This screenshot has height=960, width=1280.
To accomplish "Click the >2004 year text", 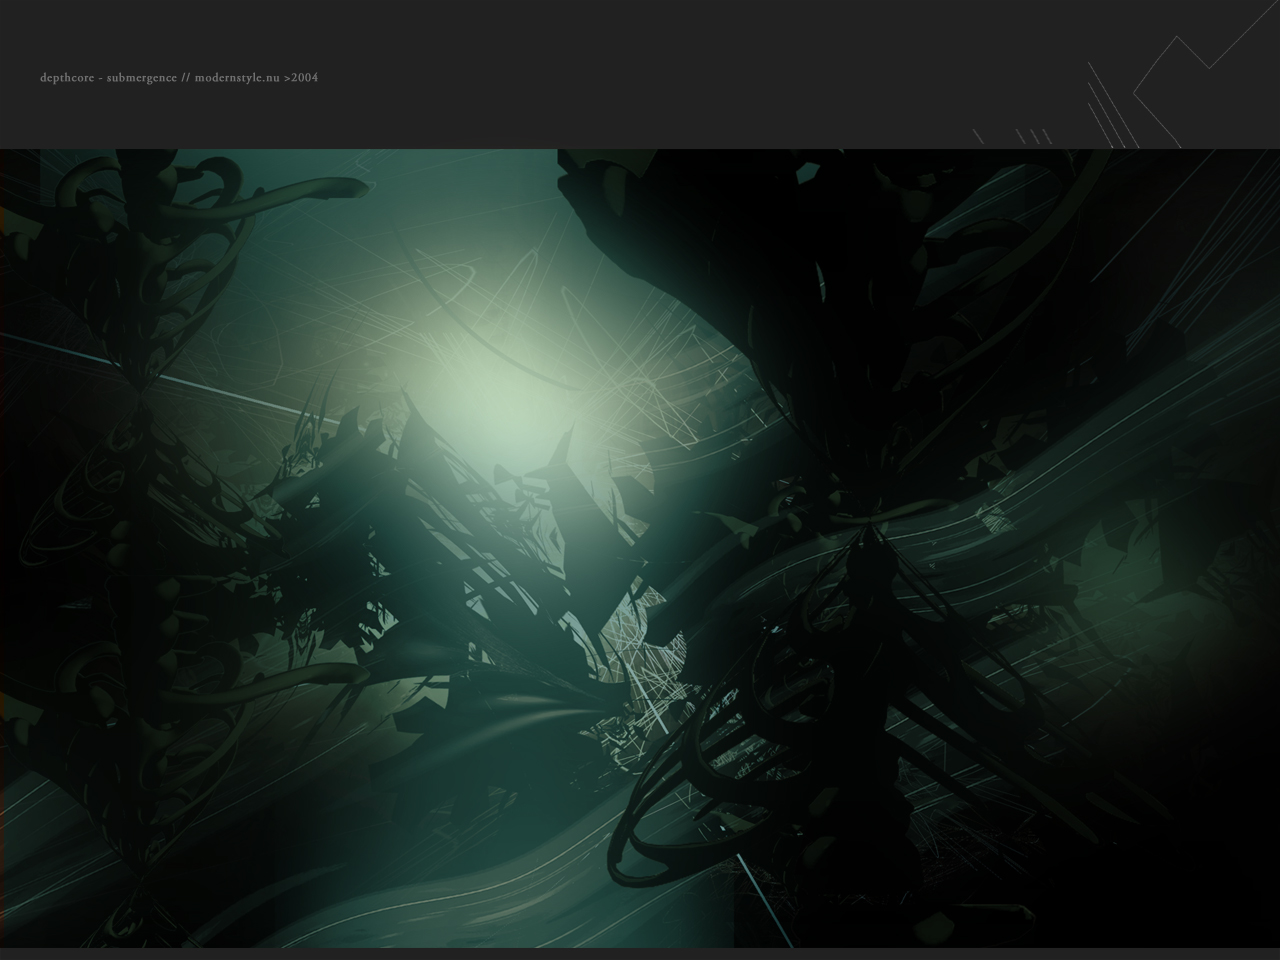I will click(x=301, y=77).
